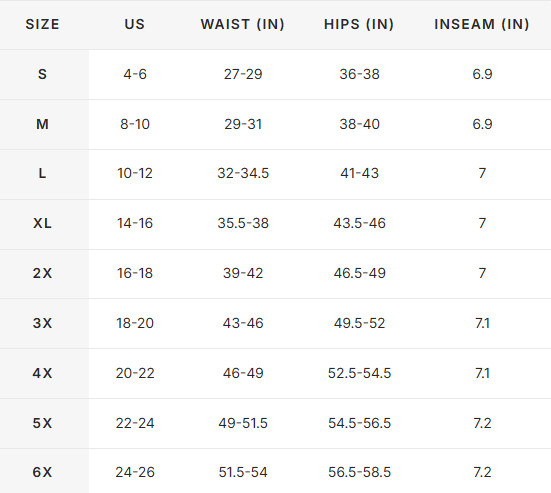Click the US 18-20 cell
This screenshot has height=493, width=551.
(x=135, y=323)
